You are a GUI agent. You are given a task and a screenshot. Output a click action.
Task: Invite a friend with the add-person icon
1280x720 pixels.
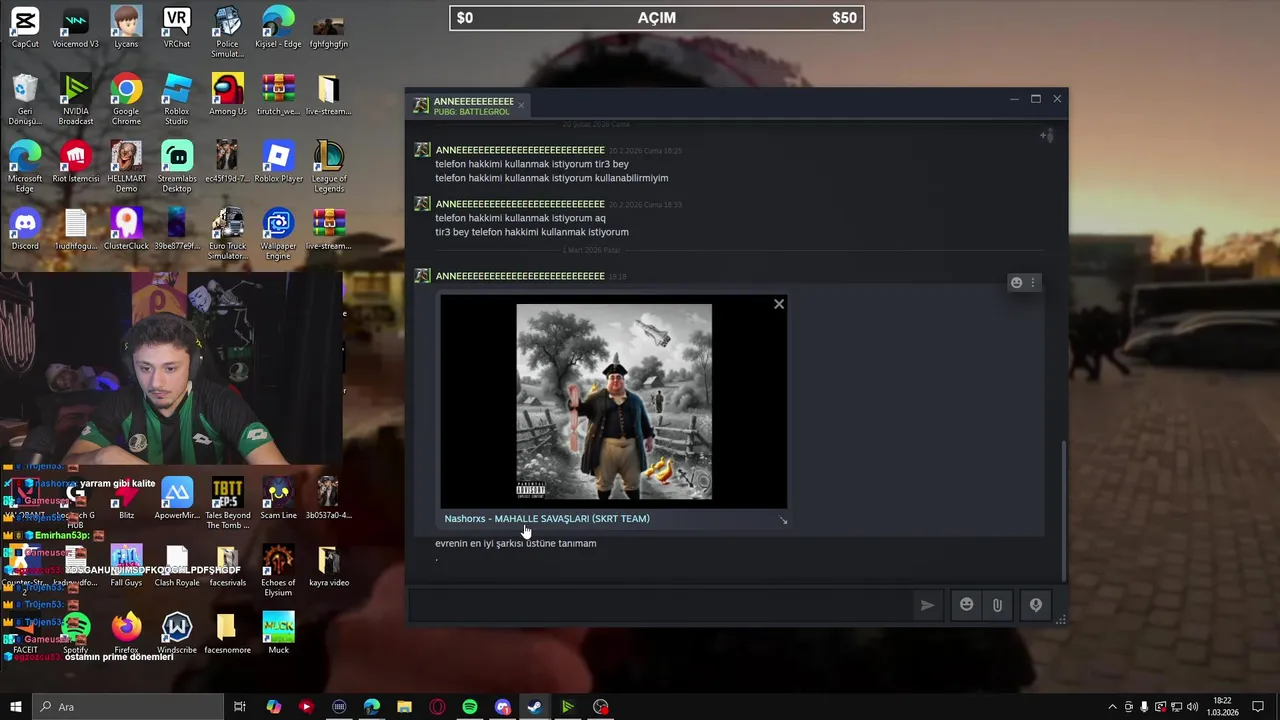point(1046,135)
